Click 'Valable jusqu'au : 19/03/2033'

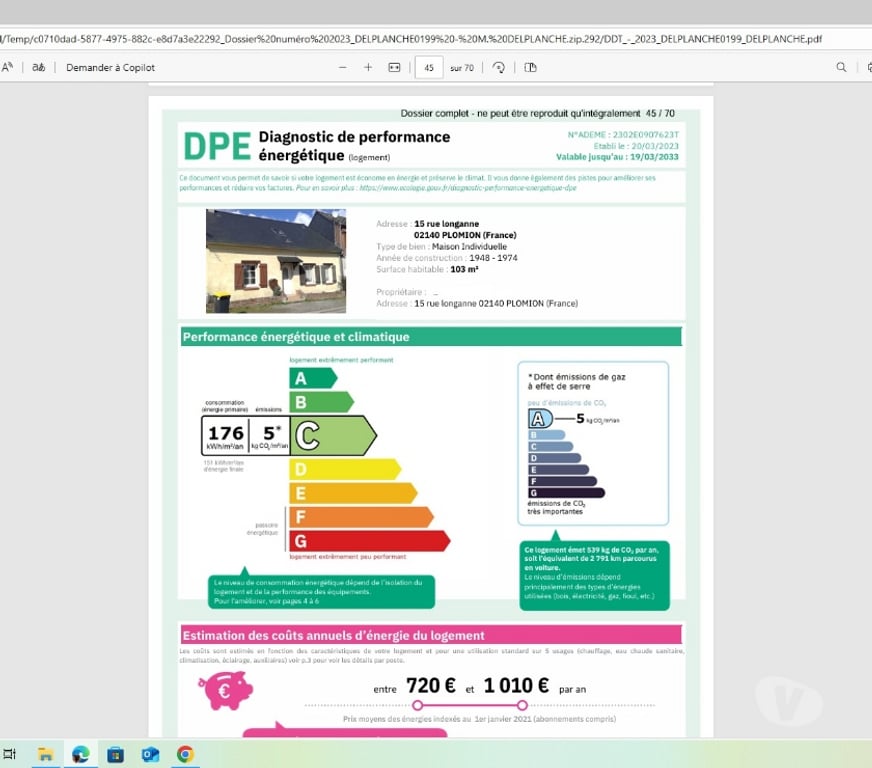(617, 157)
